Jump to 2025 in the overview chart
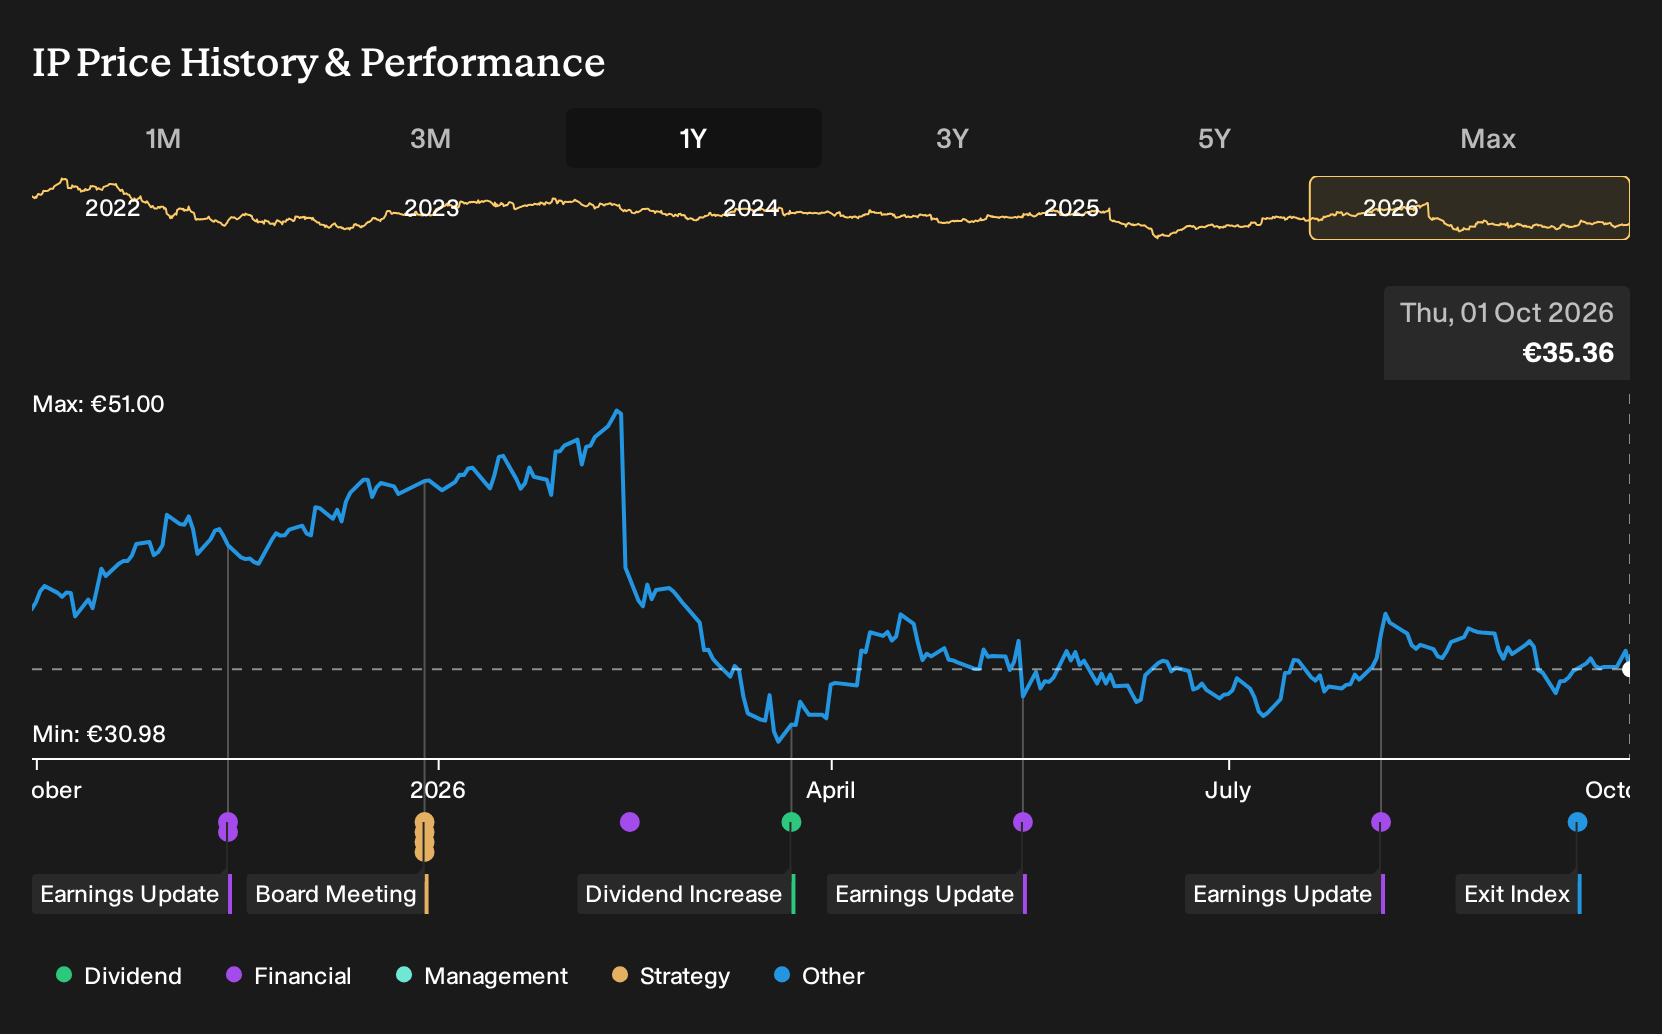Image resolution: width=1662 pixels, height=1034 pixels. [x=1071, y=208]
